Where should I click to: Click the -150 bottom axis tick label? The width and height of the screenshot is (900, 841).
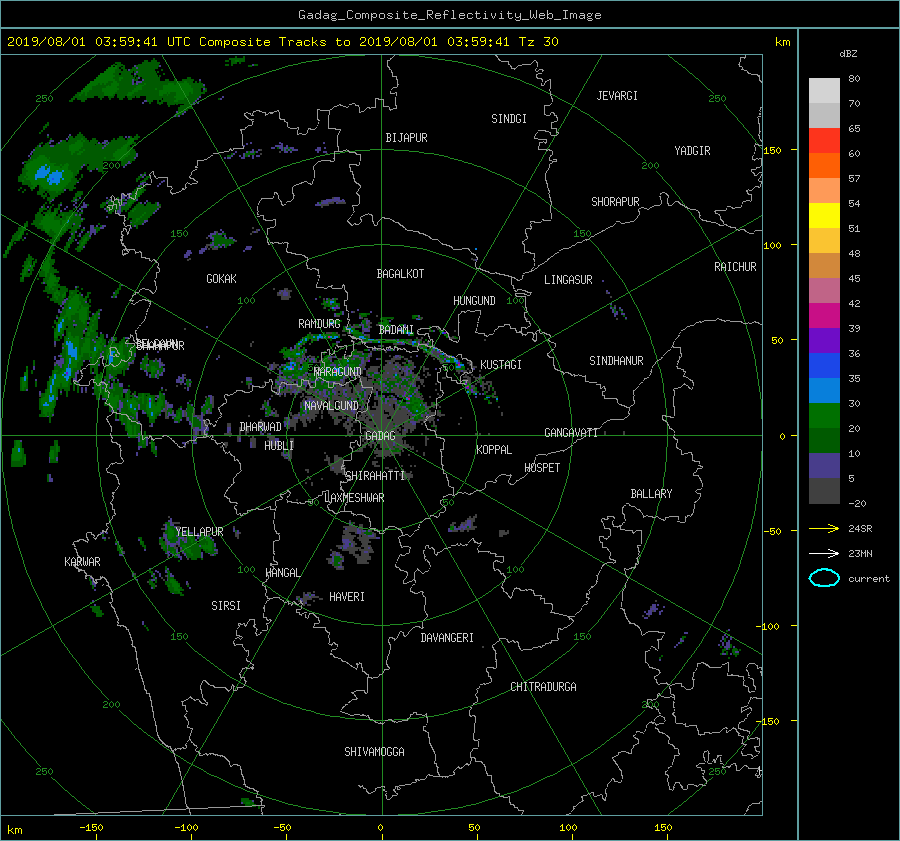coord(91,828)
